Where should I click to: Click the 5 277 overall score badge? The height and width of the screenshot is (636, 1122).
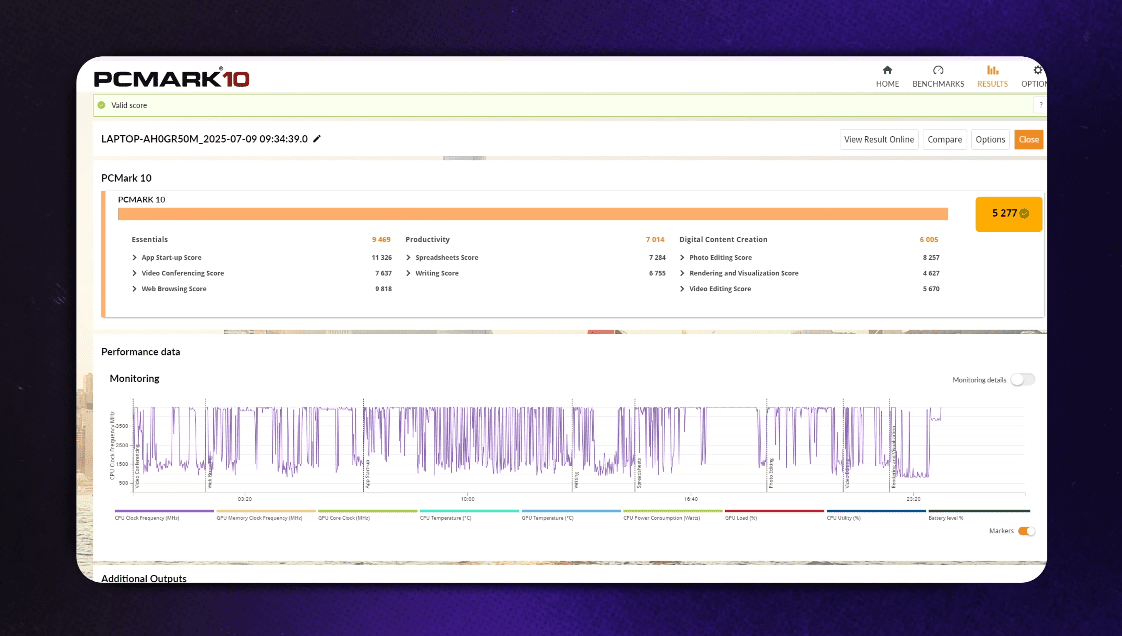1008,213
